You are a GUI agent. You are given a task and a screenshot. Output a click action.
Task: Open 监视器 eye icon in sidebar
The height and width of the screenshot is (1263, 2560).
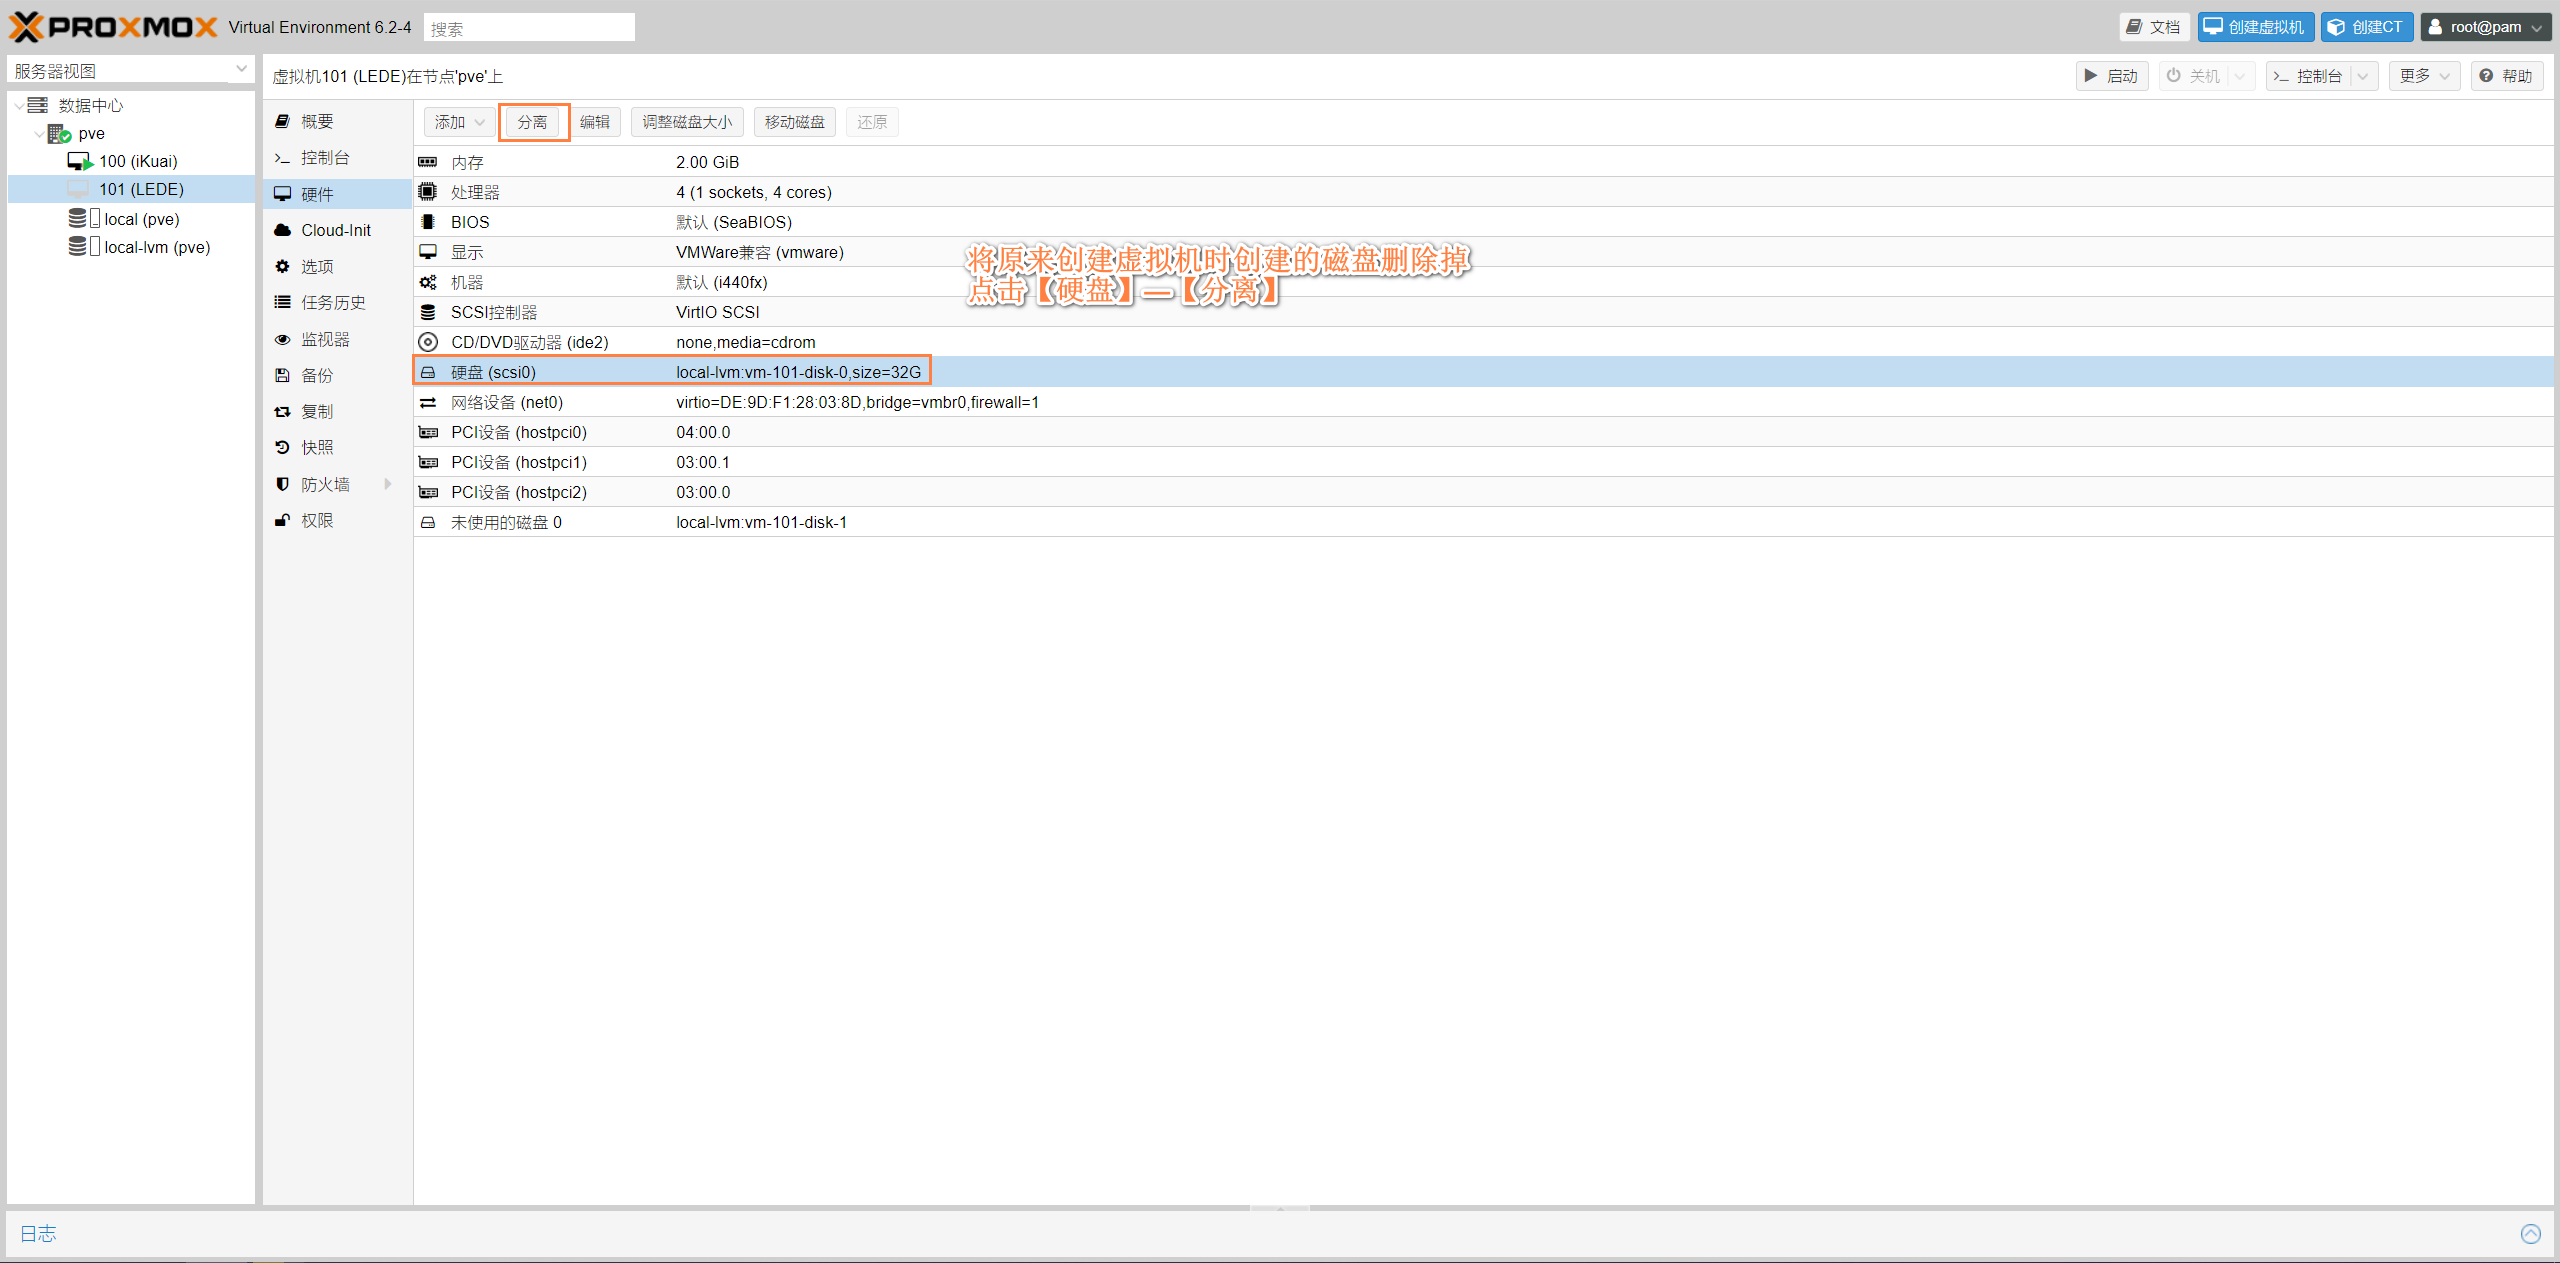[283, 340]
